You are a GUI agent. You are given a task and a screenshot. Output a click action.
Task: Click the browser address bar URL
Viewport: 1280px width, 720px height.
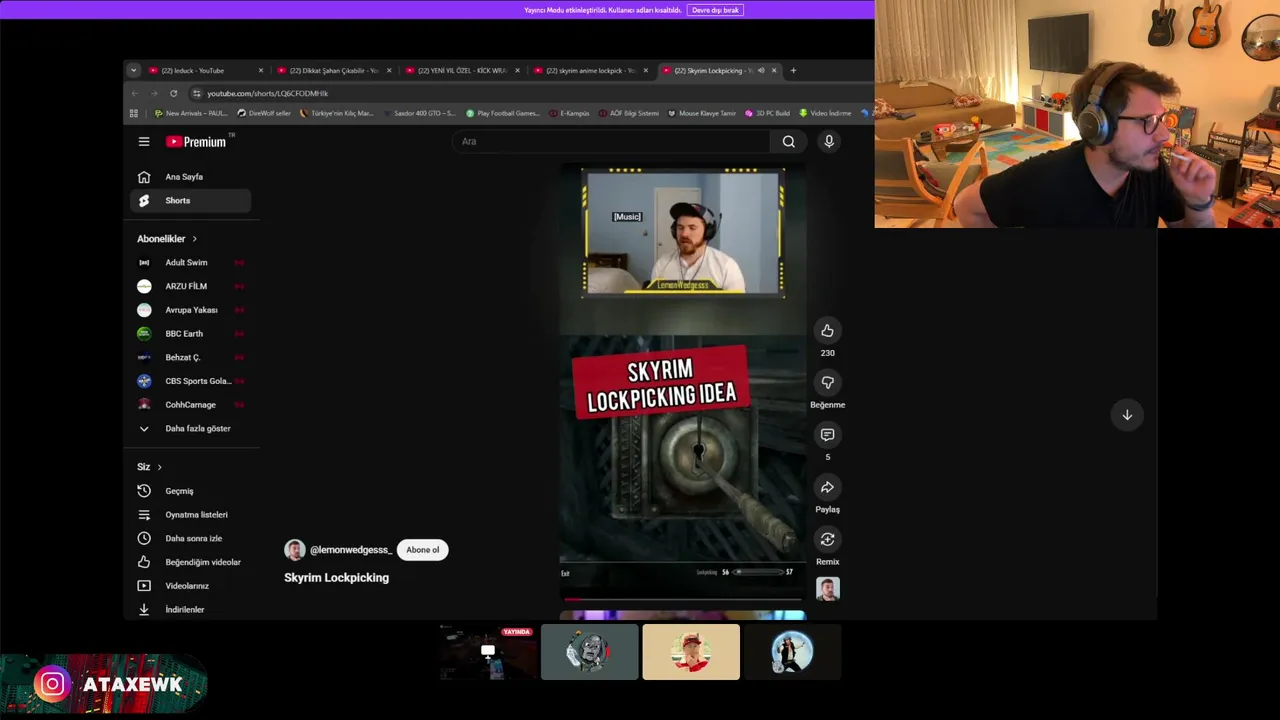pyautogui.click(x=267, y=93)
